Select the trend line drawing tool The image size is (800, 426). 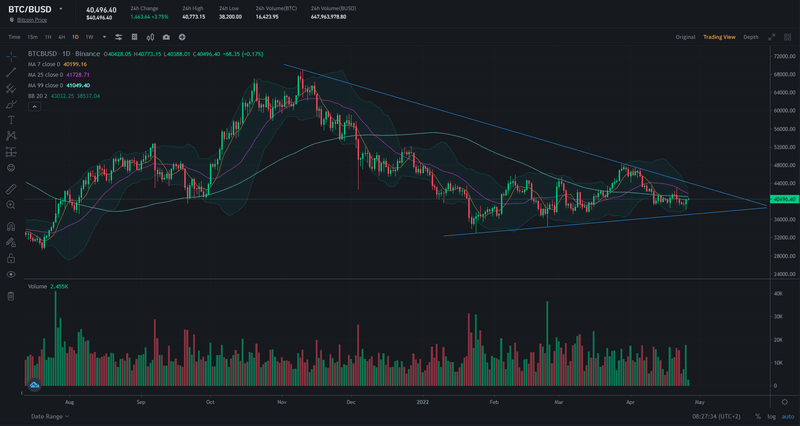point(11,72)
